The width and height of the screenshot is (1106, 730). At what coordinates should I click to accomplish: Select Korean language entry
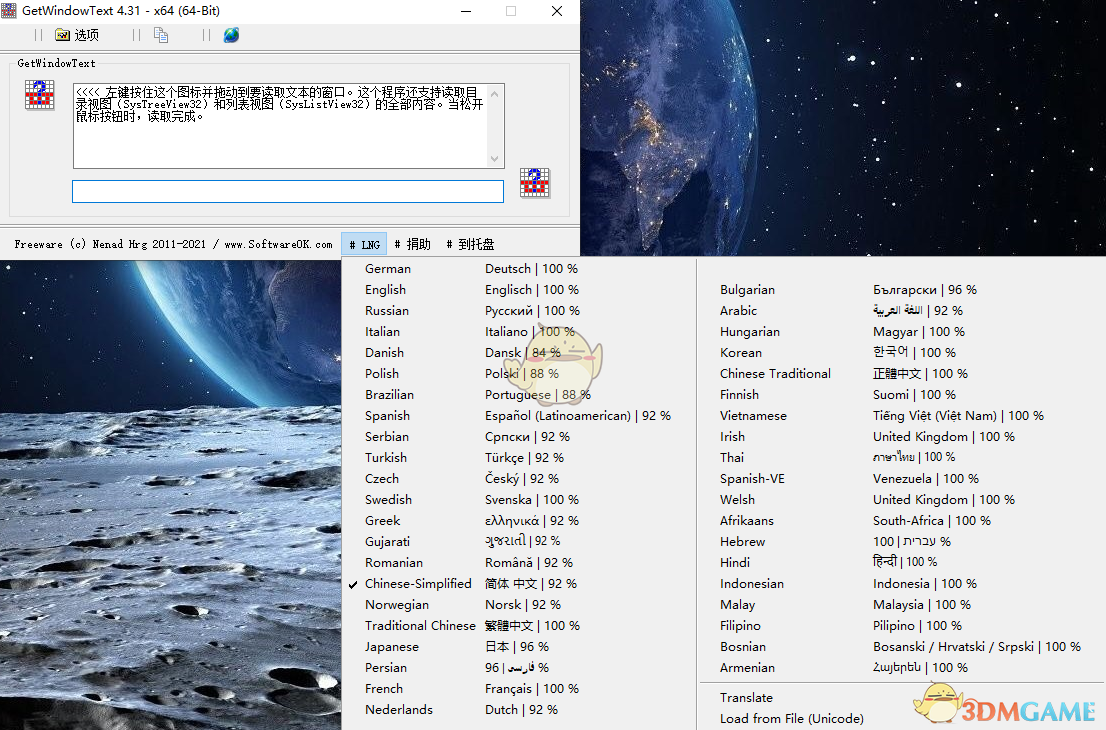pyautogui.click(x=901, y=353)
